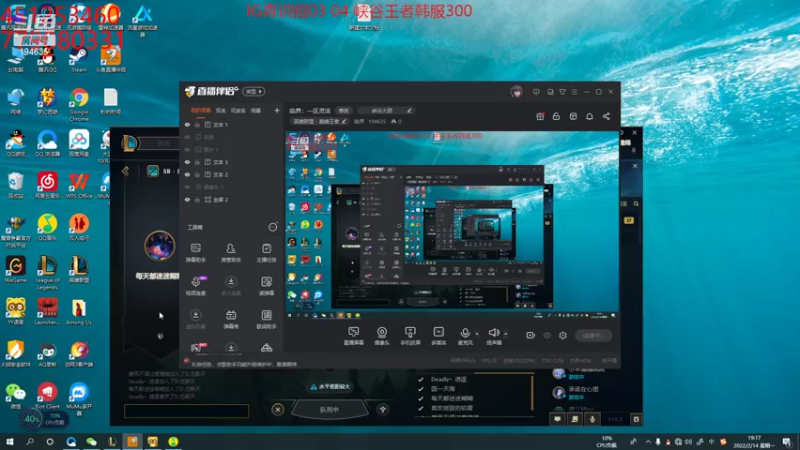Switch to the third scene tab
Viewport: 800px width, 450px height.
238,110
